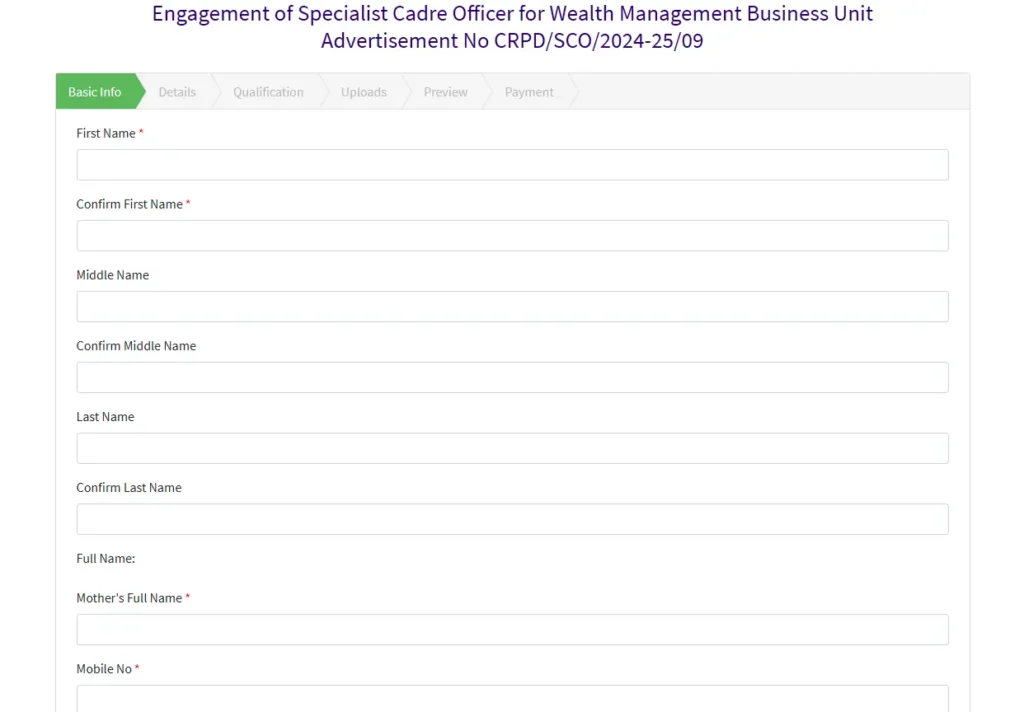Select the Uploads step tab
This screenshot has height=712, width=1024.
[363, 92]
